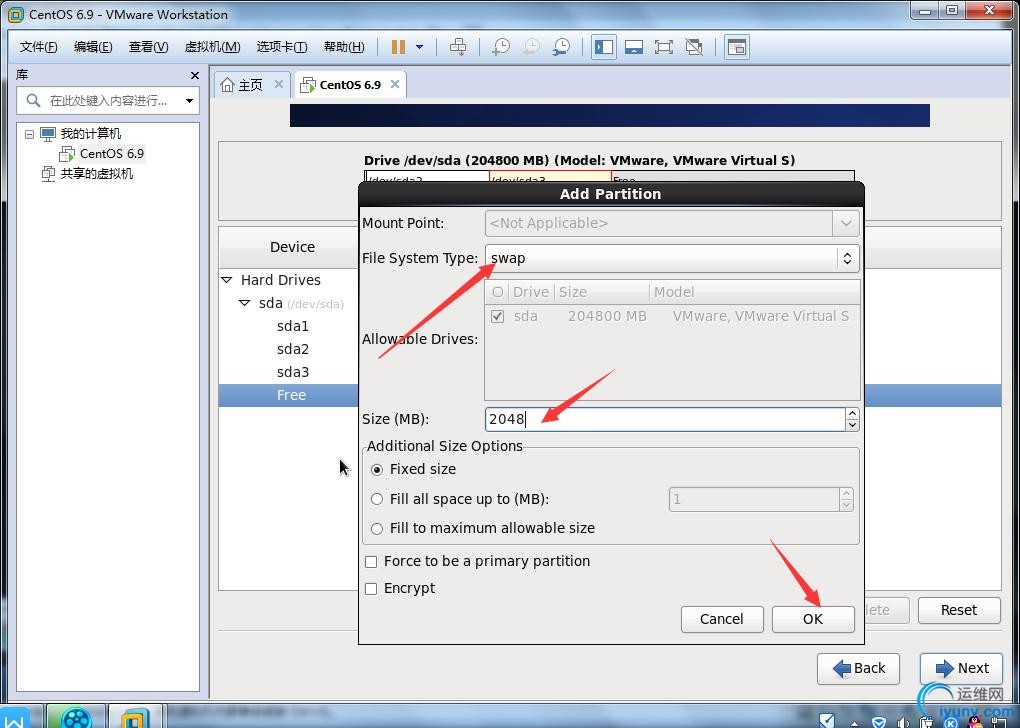Viewport: 1020px width, 728px height.
Task: Click the pause virtual machine icon
Action: click(x=398, y=47)
